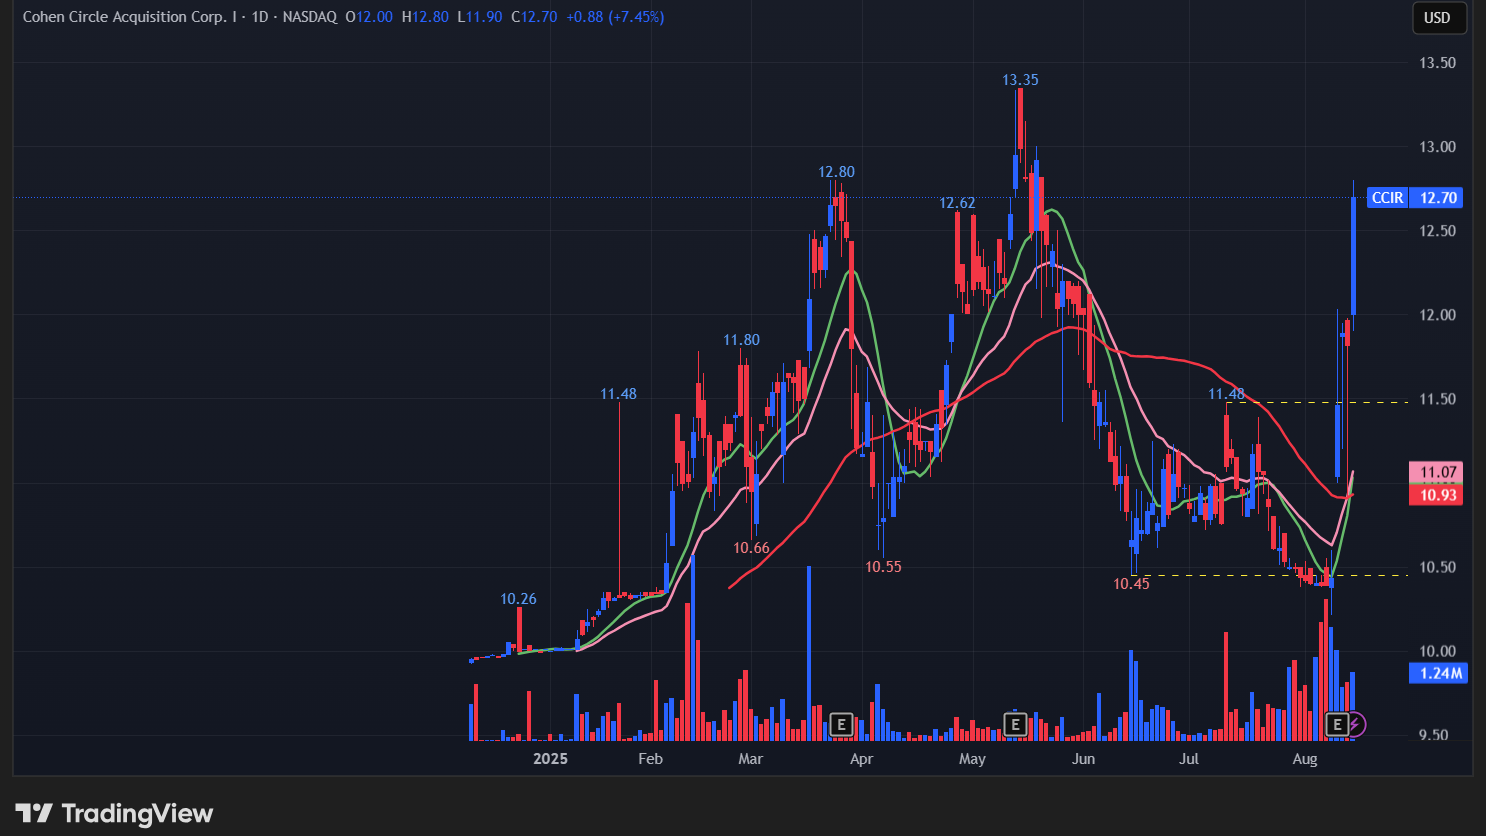Click the L11.90 low value in header
This screenshot has width=1486, height=836.
pos(480,17)
